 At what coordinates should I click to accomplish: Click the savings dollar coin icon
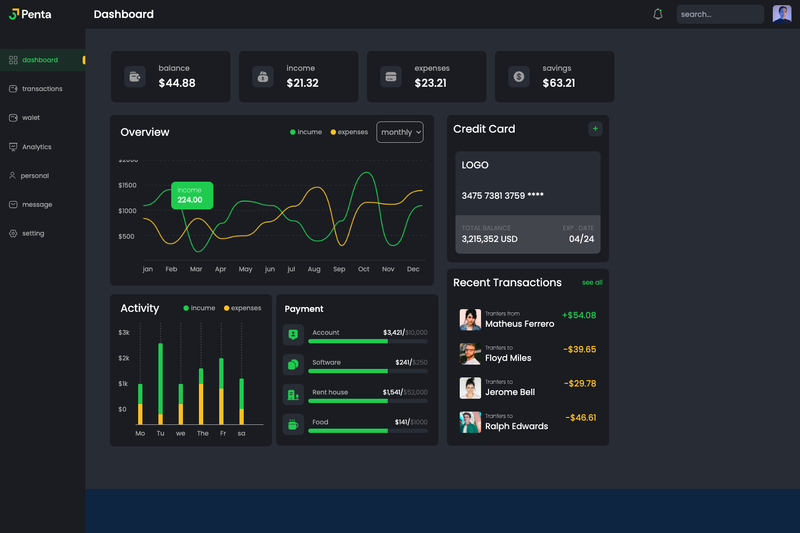pos(519,77)
